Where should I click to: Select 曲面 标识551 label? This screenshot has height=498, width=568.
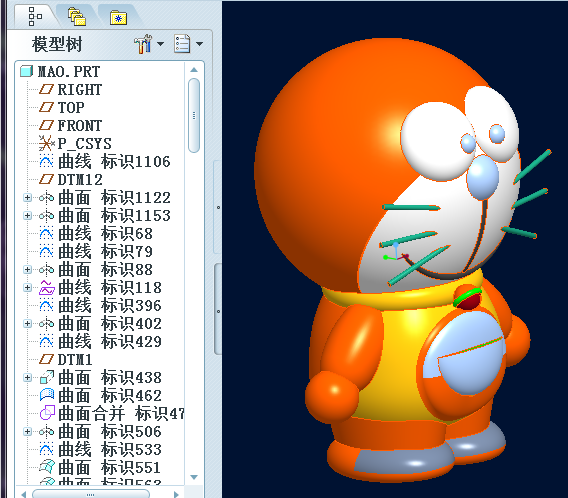(109, 468)
